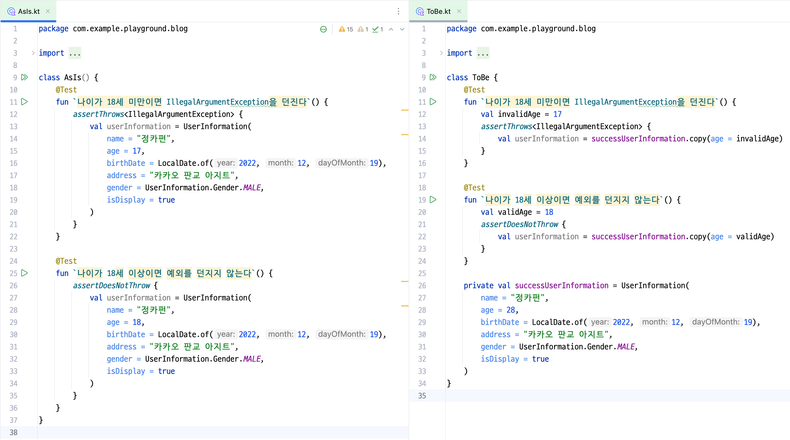Expand the folded imports in ToBe.kt
Viewport: 790px width, 440px height.
tap(441, 53)
